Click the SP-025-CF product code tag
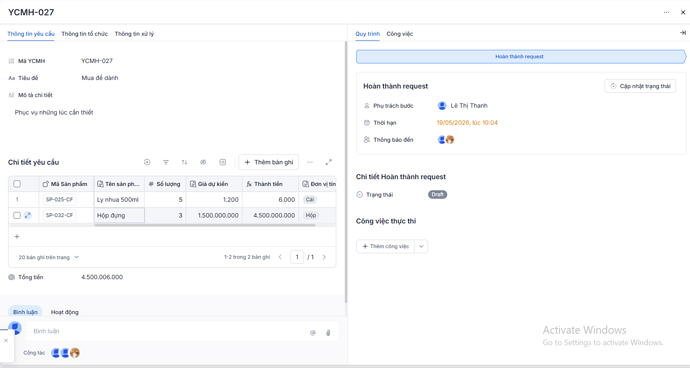Image resolution: width=690 pixels, height=368 pixels. (59, 199)
